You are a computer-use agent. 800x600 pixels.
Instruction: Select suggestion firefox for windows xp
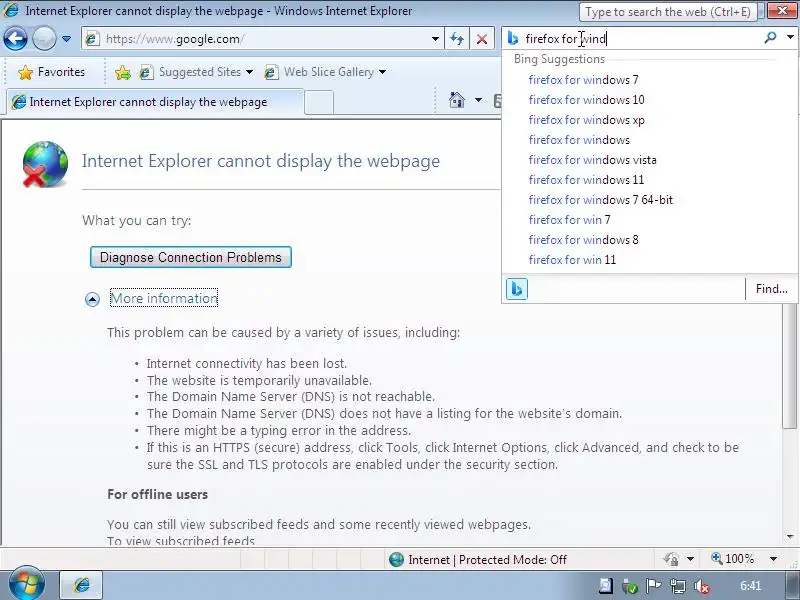point(586,120)
